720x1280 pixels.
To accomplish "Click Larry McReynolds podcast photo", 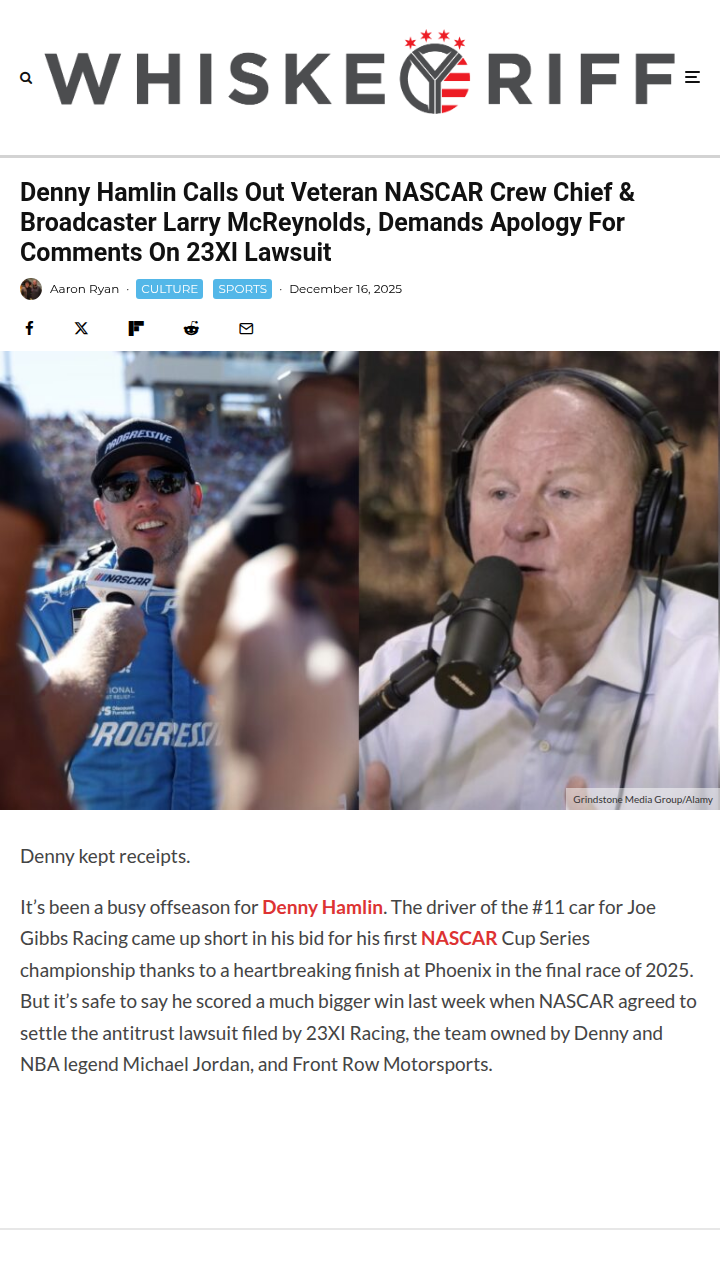I will pos(539,580).
